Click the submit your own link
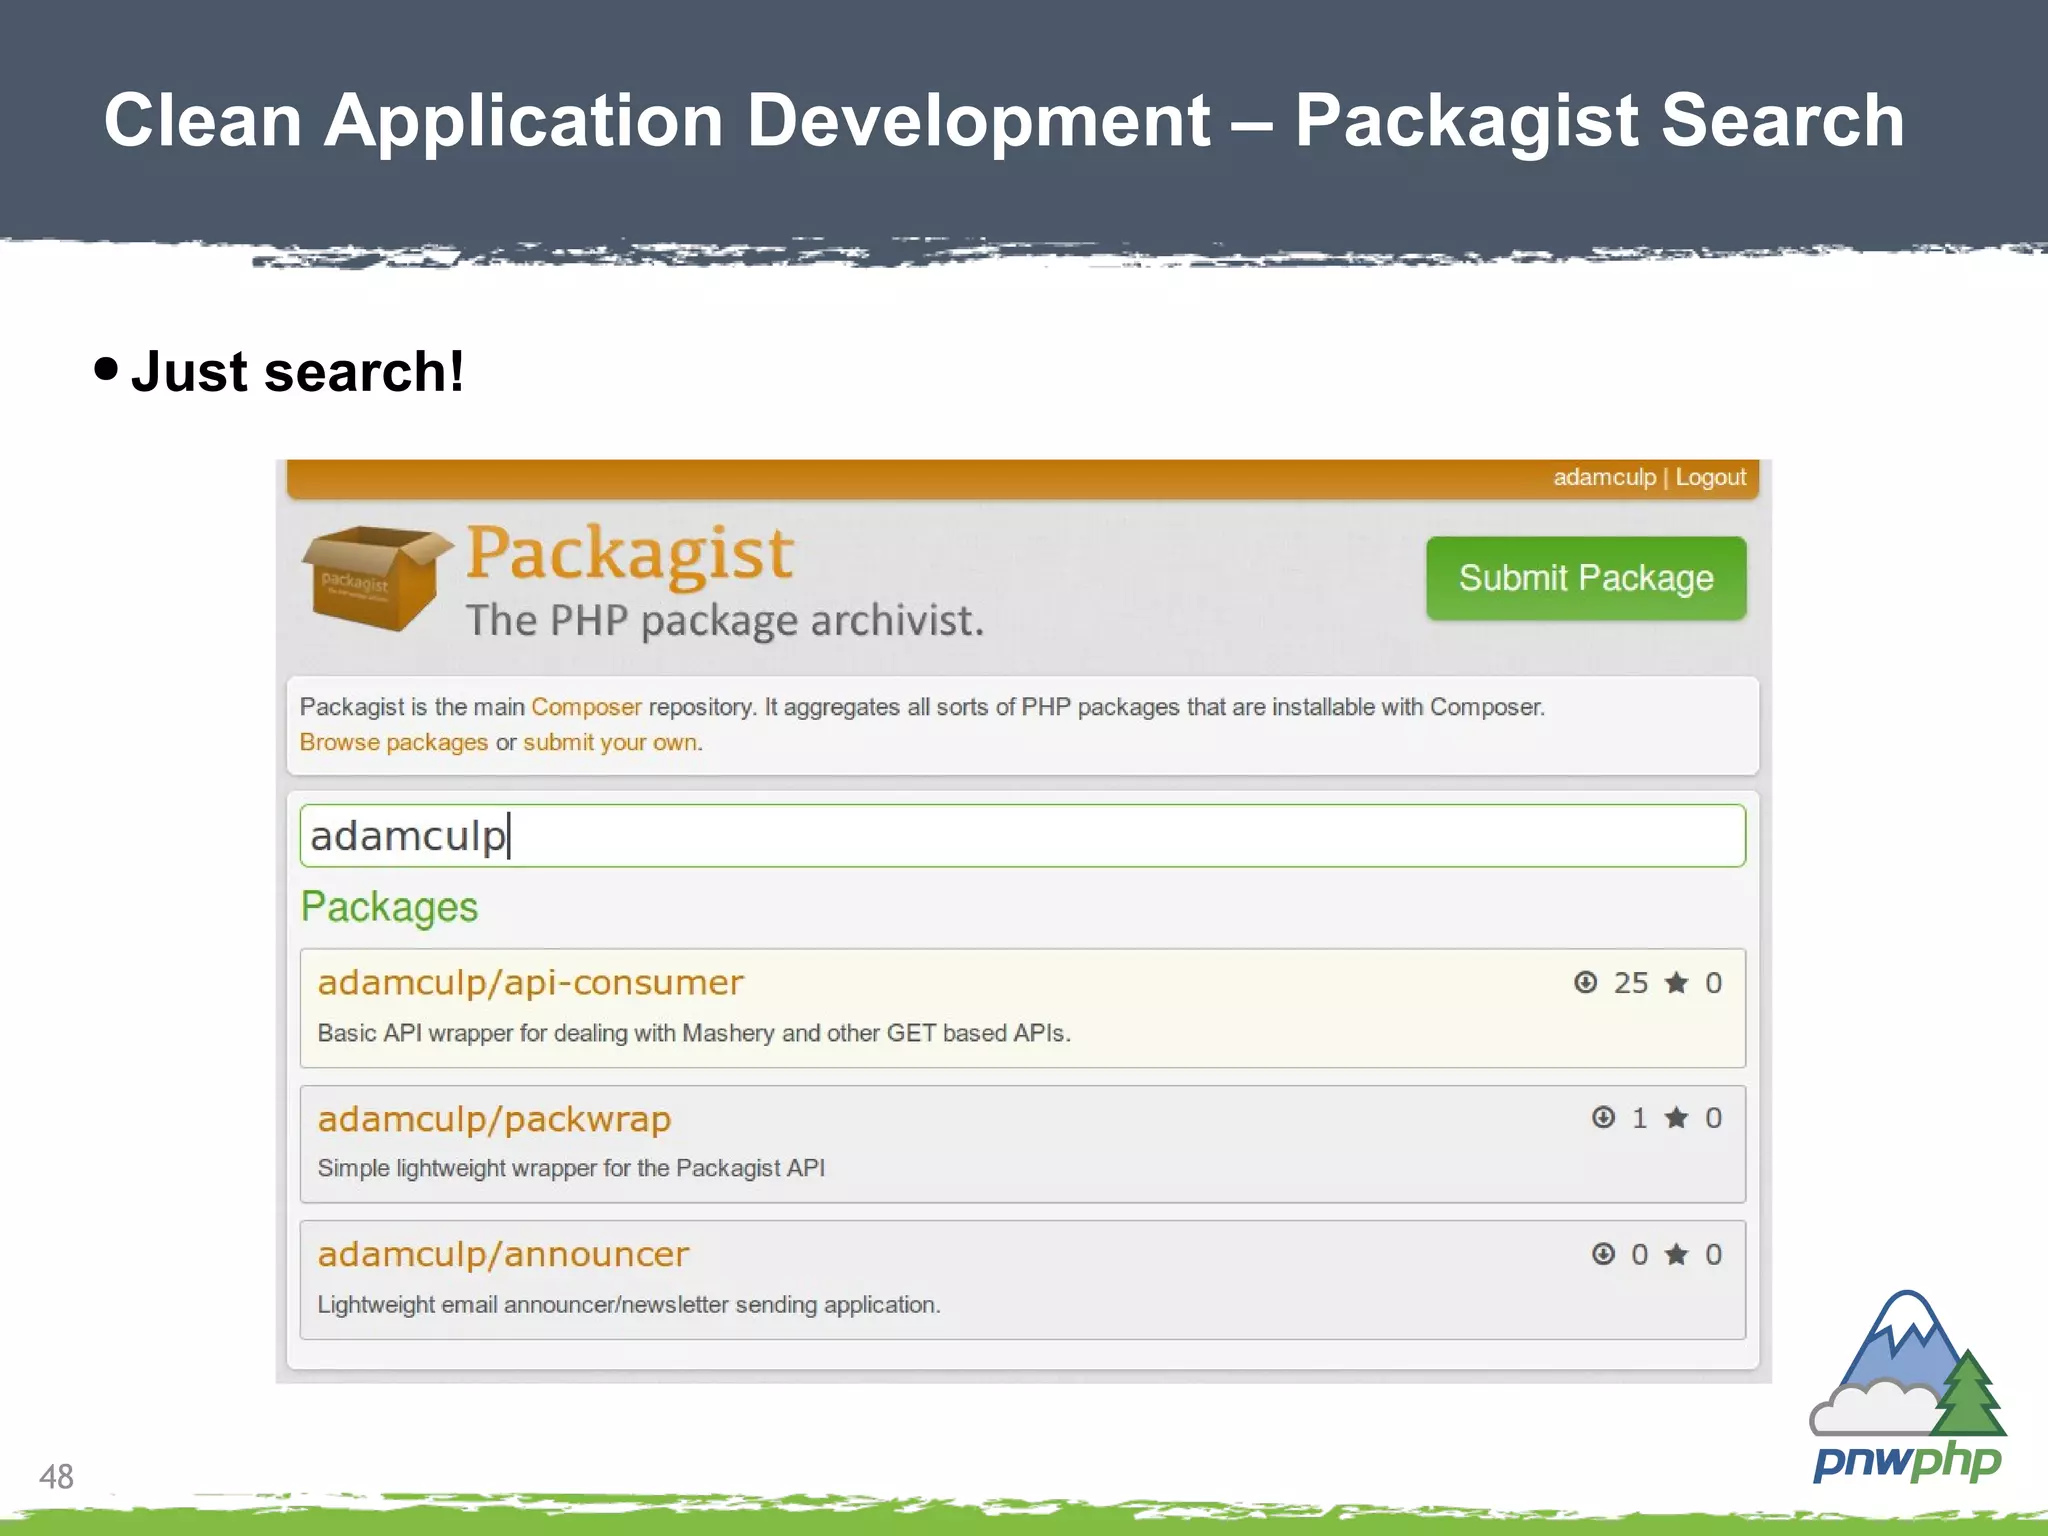Viewport: 2048px width, 1536px height. click(610, 742)
